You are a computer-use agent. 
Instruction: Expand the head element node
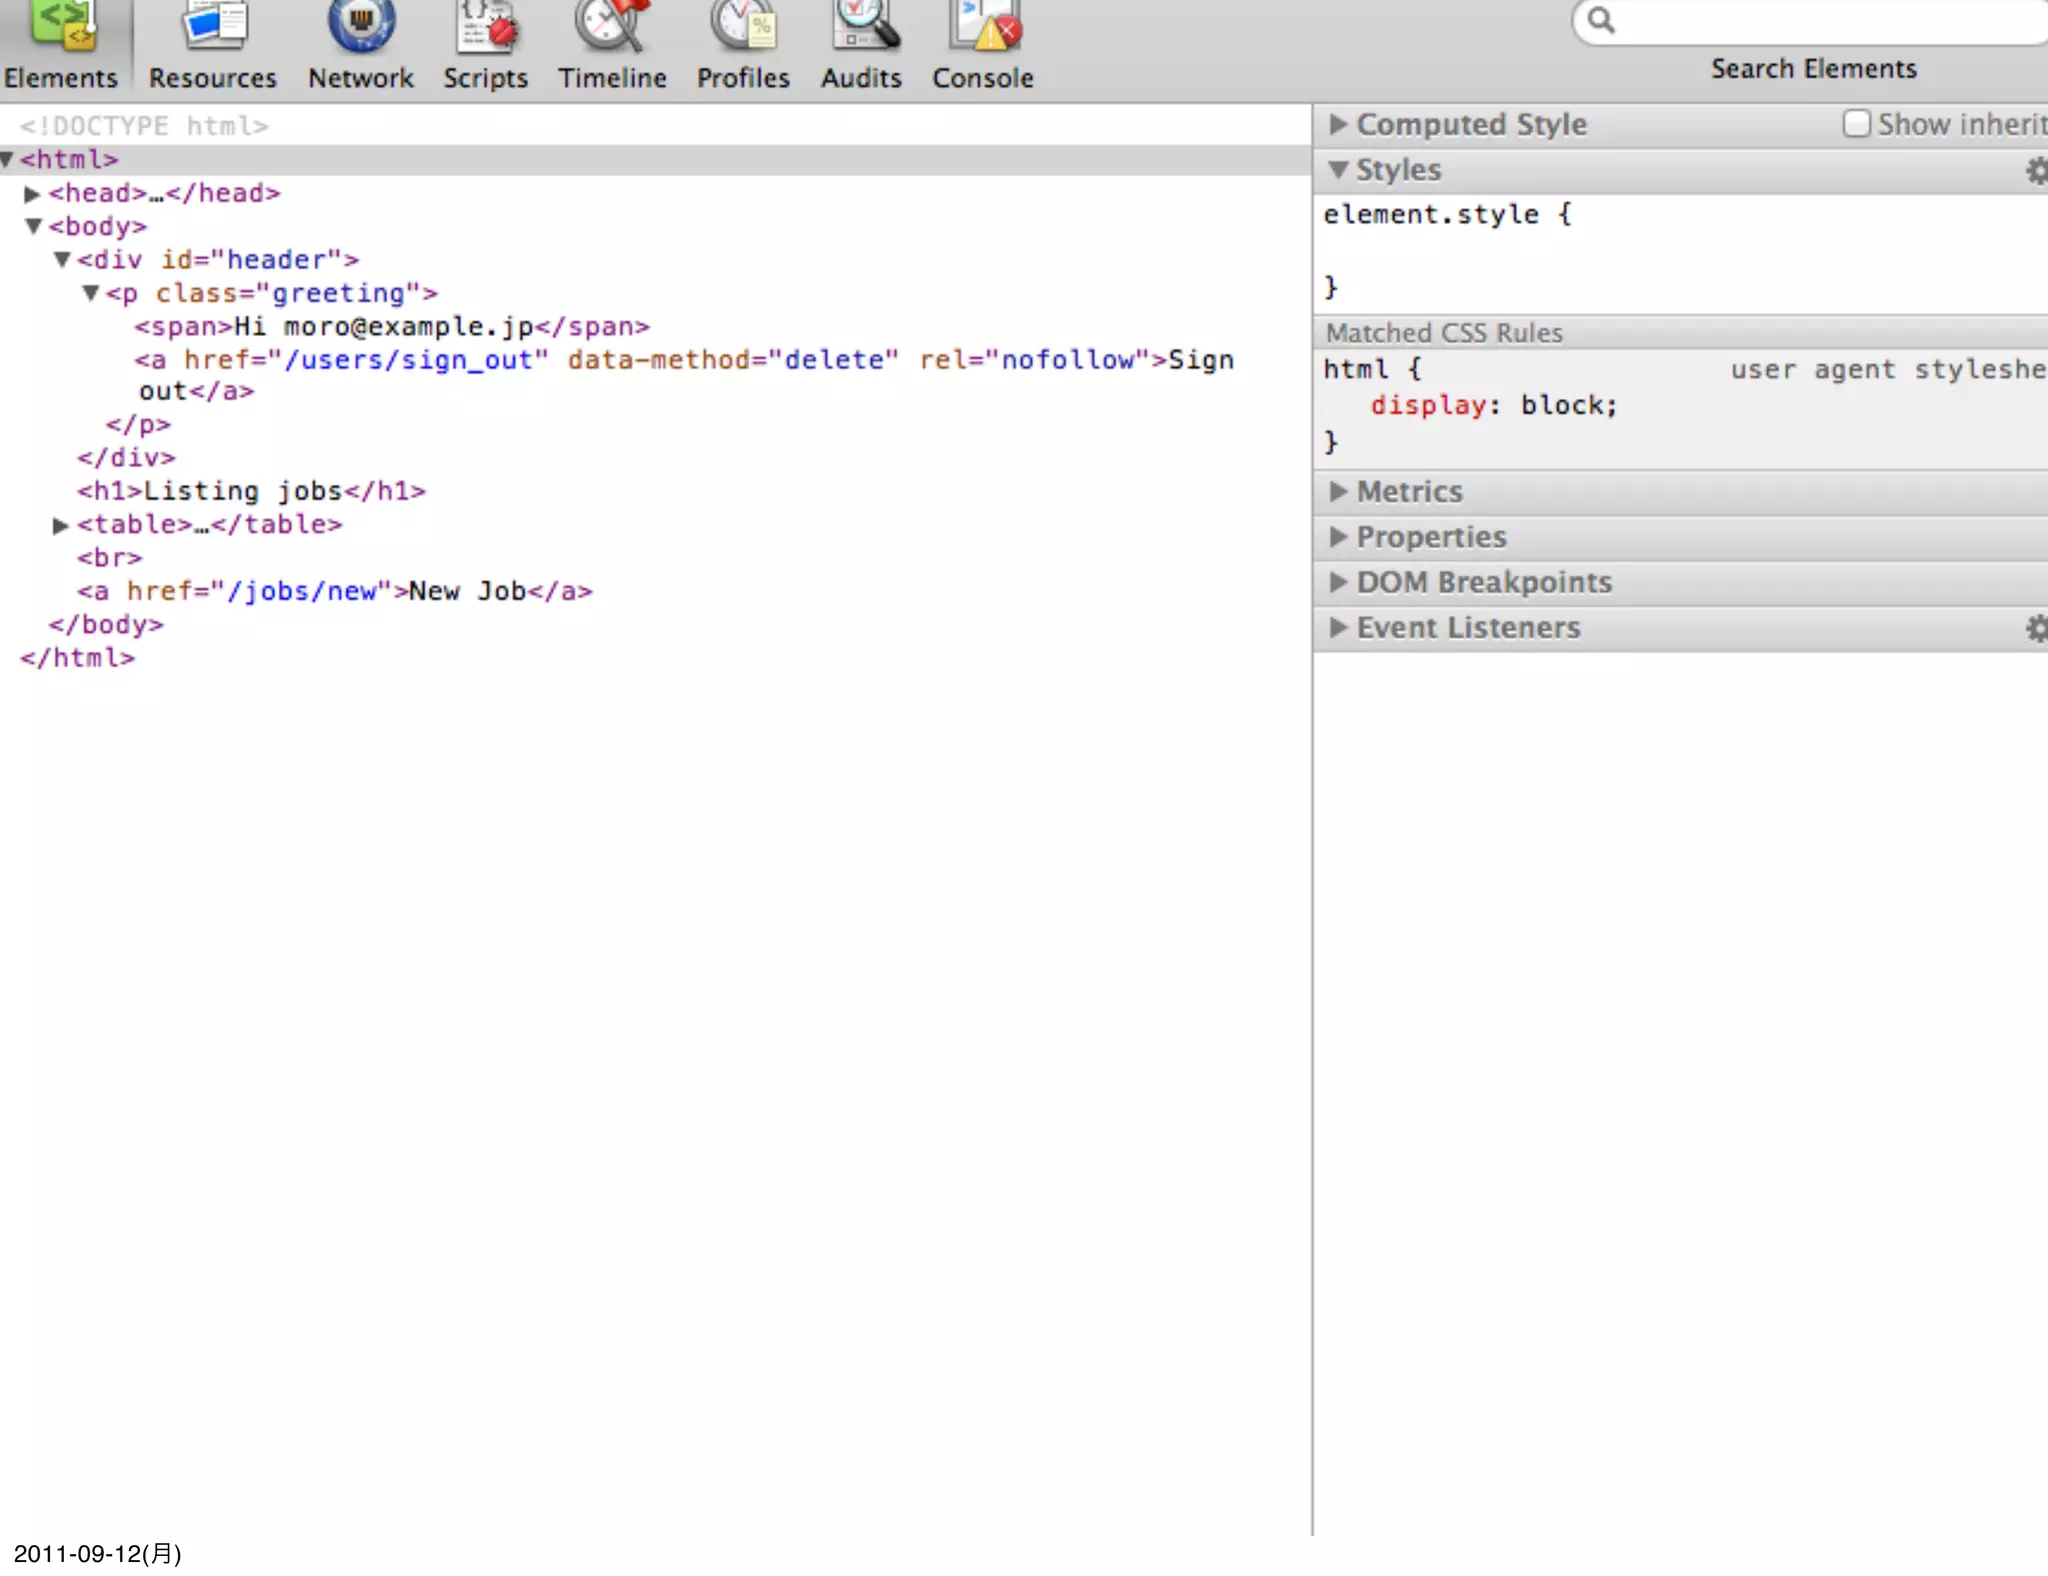click(x=32, y=193)
